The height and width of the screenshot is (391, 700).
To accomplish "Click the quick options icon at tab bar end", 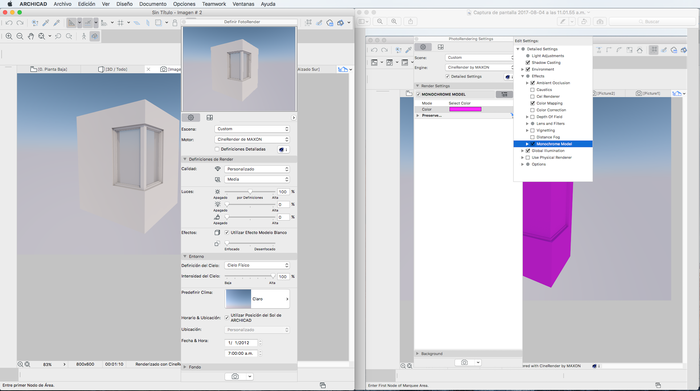I will [x=343, y=69].
